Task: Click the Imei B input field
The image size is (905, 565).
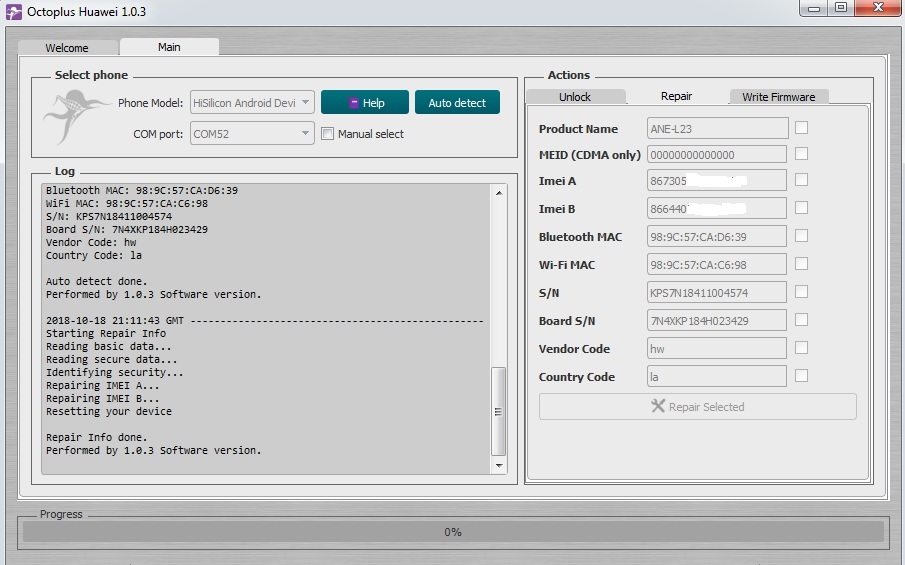Action: 716,208
